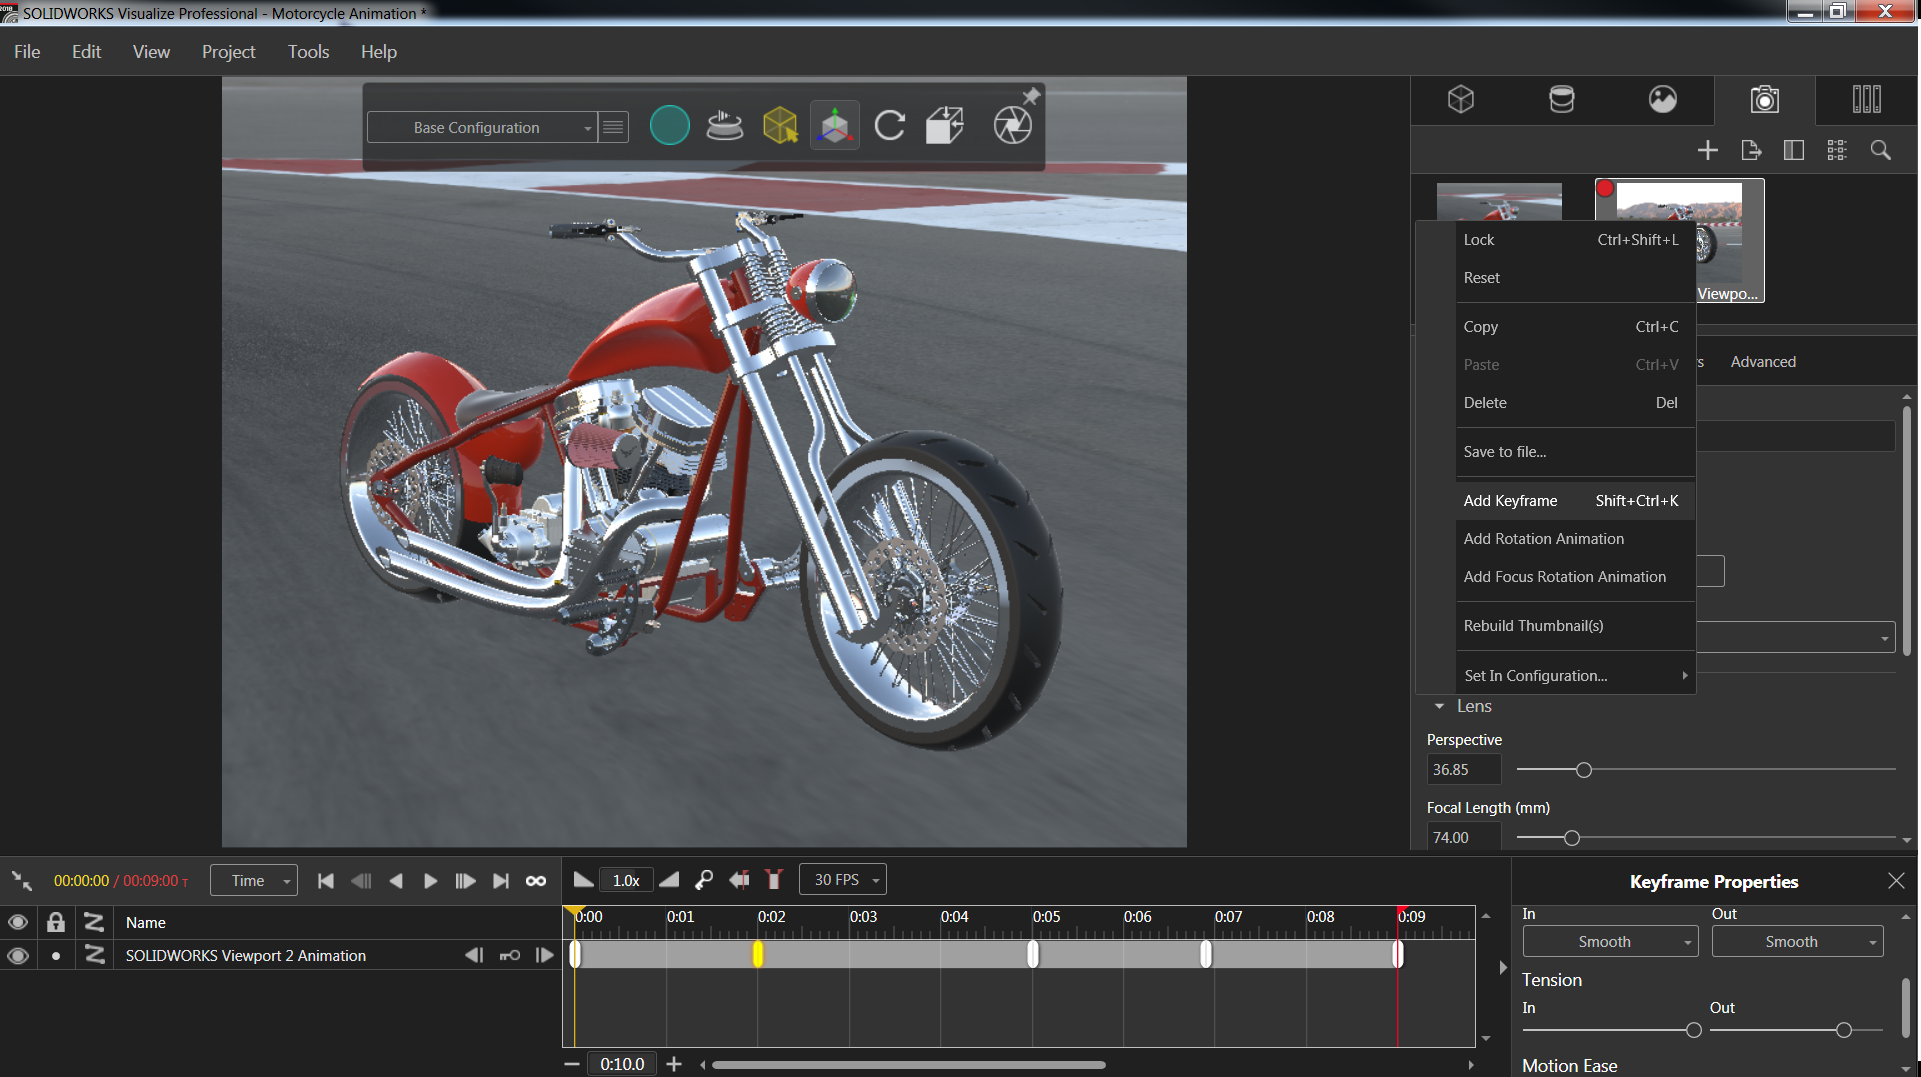Click the render aperture icon in toolbar
Viewport: 1921px width, 1077px height.
coord(1012,126)
